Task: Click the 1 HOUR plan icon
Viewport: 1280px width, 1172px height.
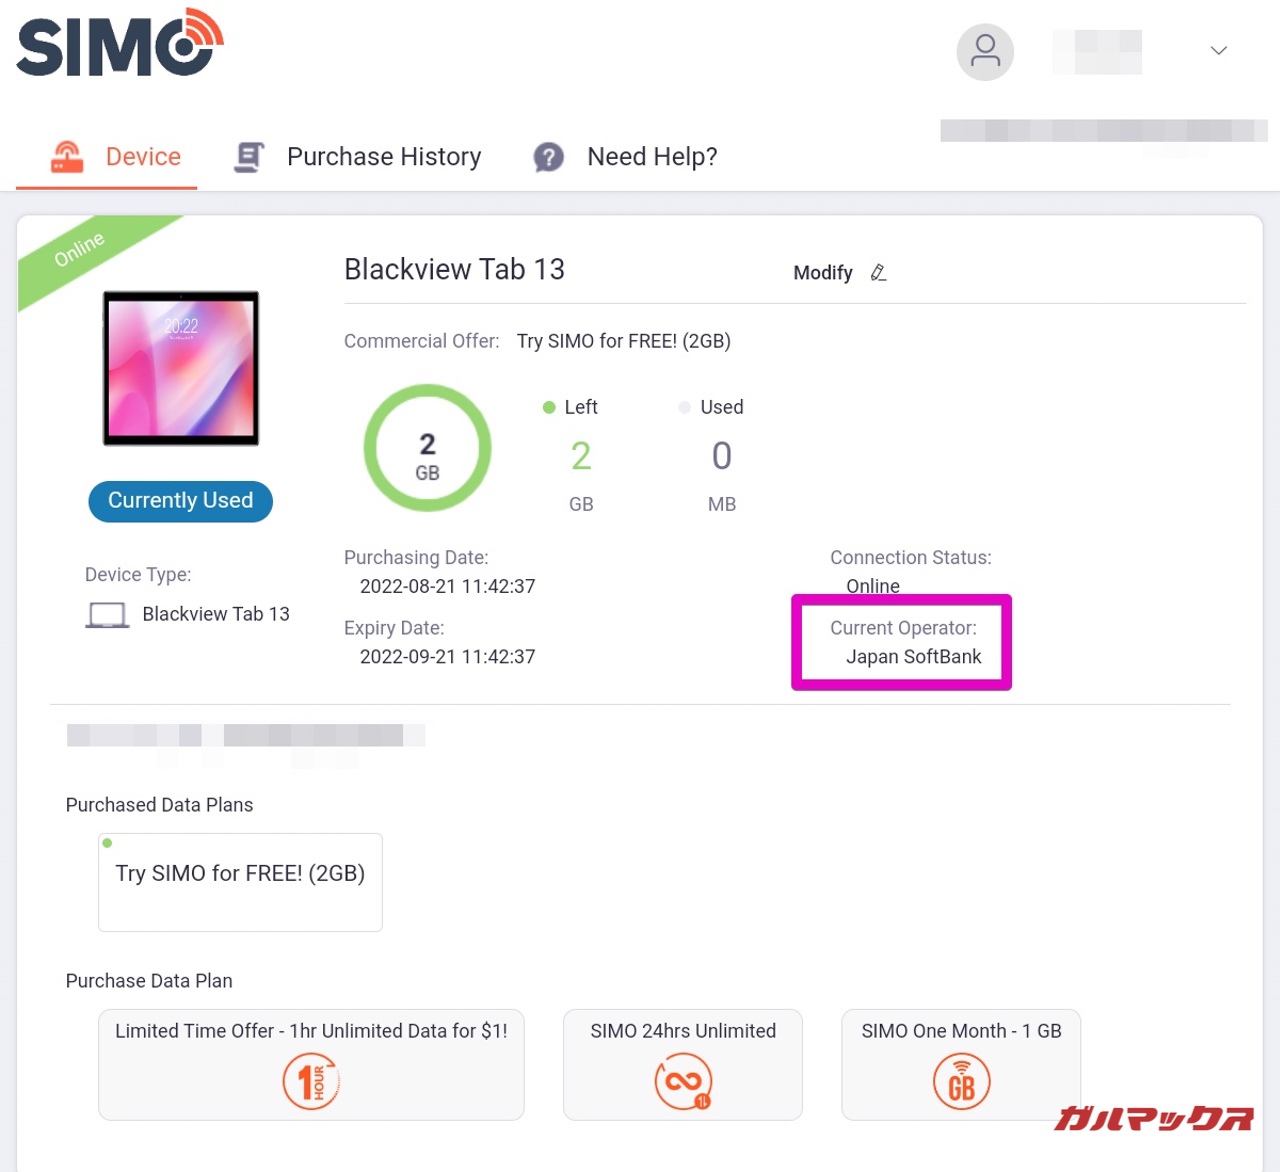Action: coord(311,1082)
